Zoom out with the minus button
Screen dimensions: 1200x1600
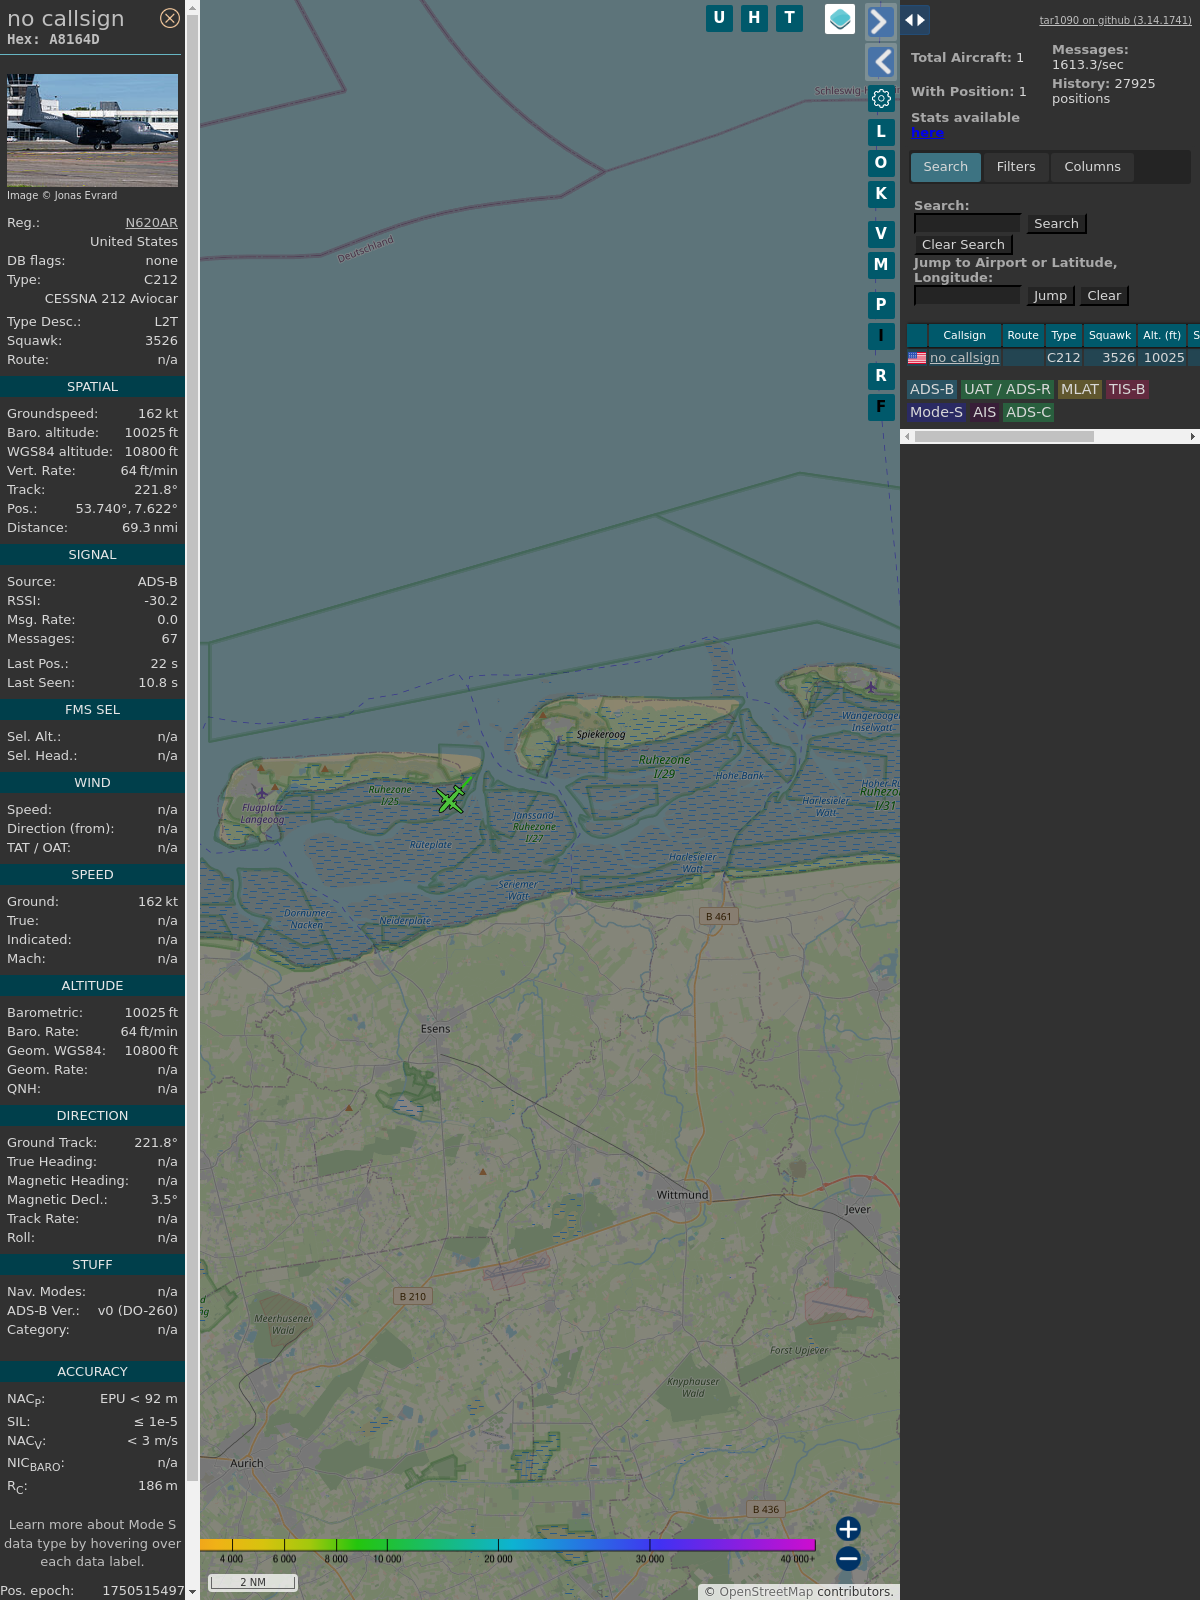coord(848,1558)
